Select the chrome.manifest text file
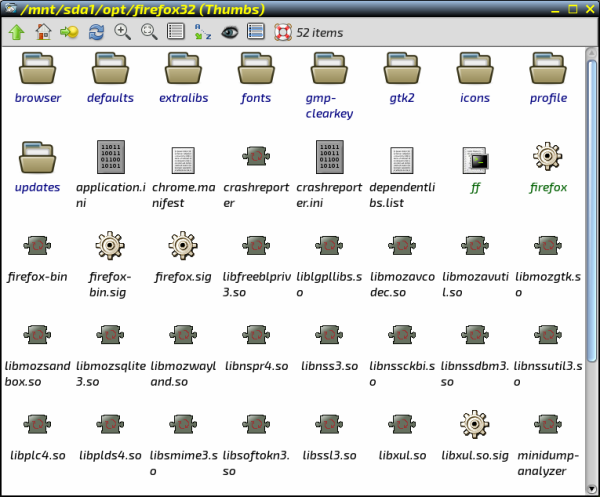Image resolution: width=600 pixels, height=497 pixels. pos(183,160)
